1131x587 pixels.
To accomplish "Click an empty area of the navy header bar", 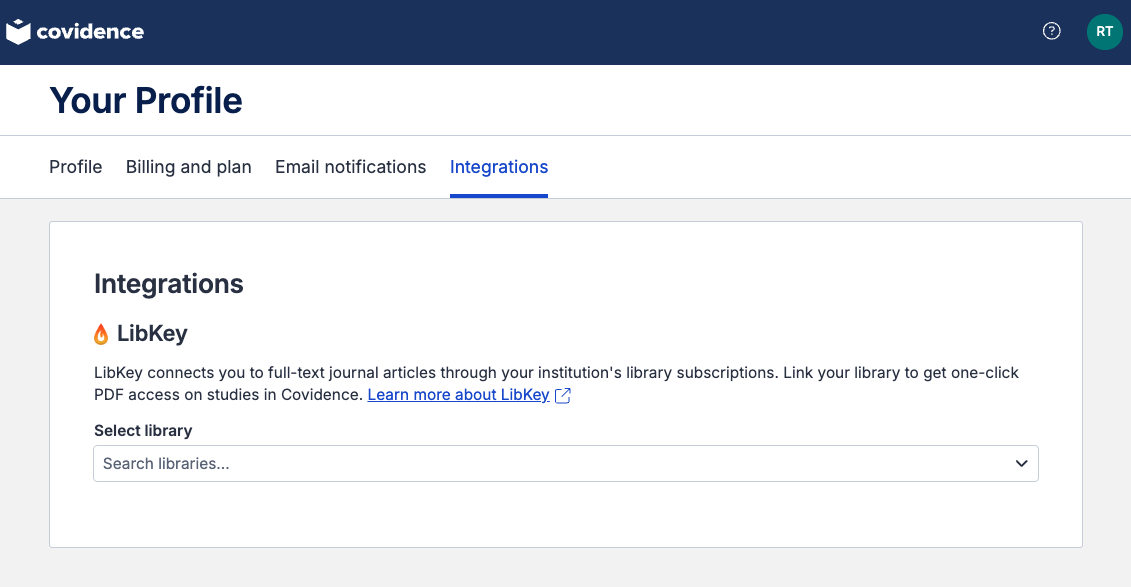I will [x=577, y=32].
